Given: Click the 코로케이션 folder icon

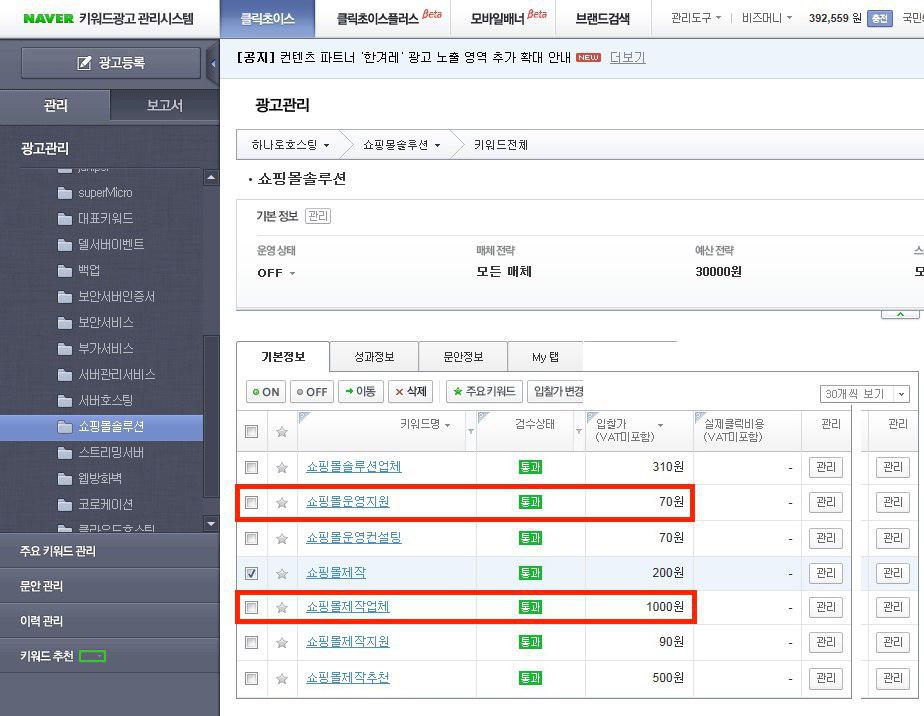Looking at the screenshot, I should pyautogui.click(x=65, y=505).
